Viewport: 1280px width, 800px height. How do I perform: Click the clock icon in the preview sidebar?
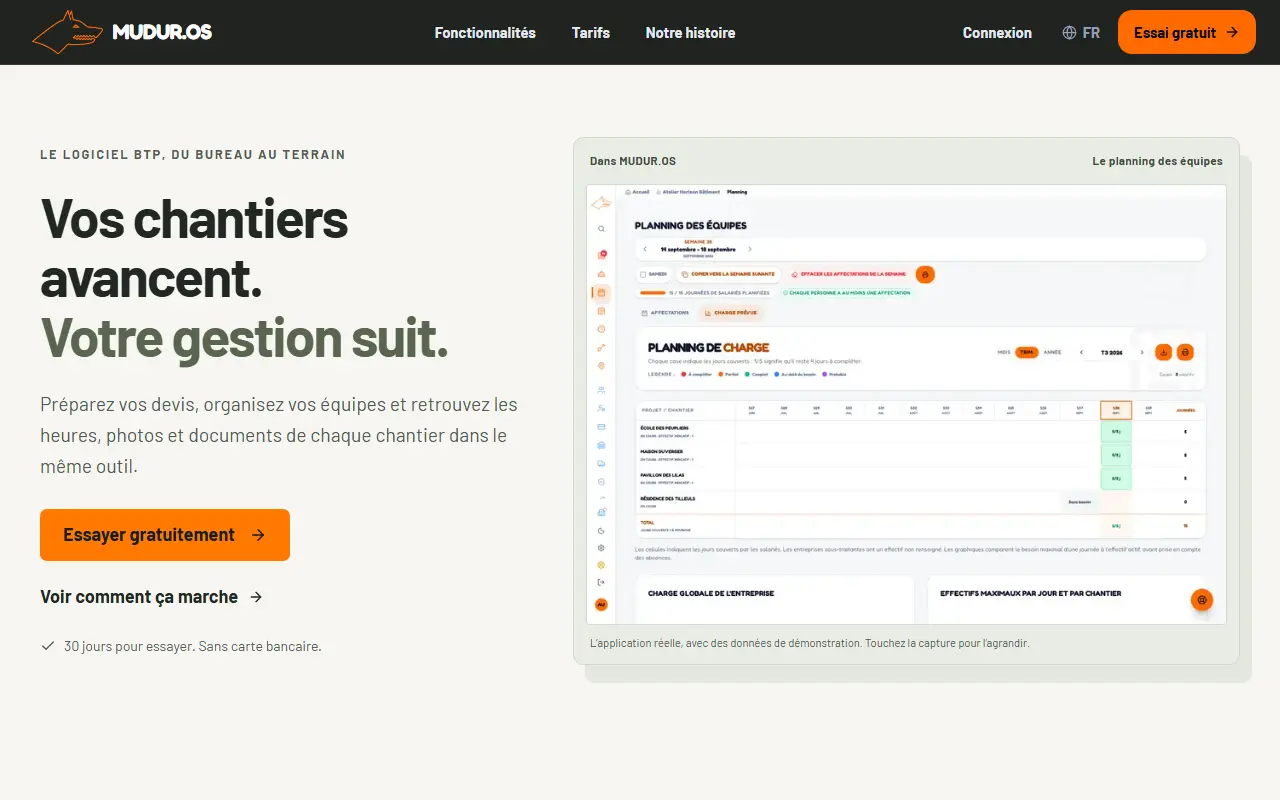[601, 329]
